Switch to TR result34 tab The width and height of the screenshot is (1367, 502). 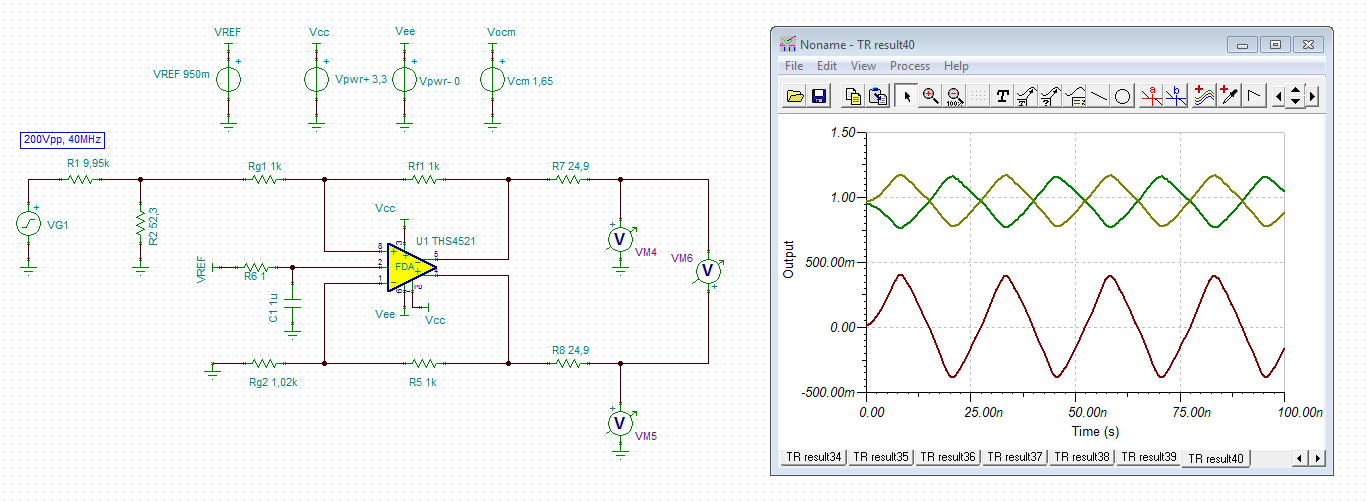[x=814, y=457]
